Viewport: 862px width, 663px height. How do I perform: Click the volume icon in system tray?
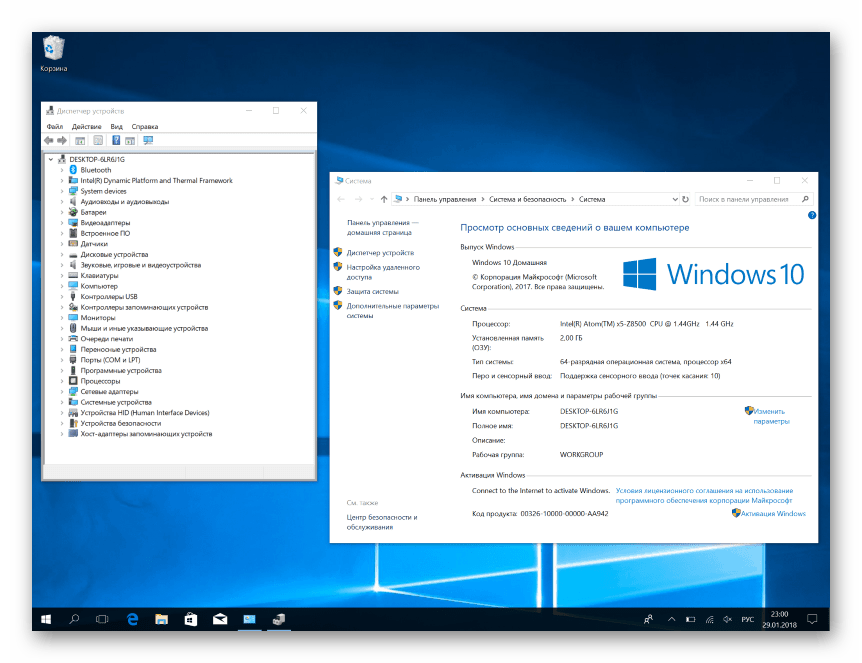click(727, 620)
